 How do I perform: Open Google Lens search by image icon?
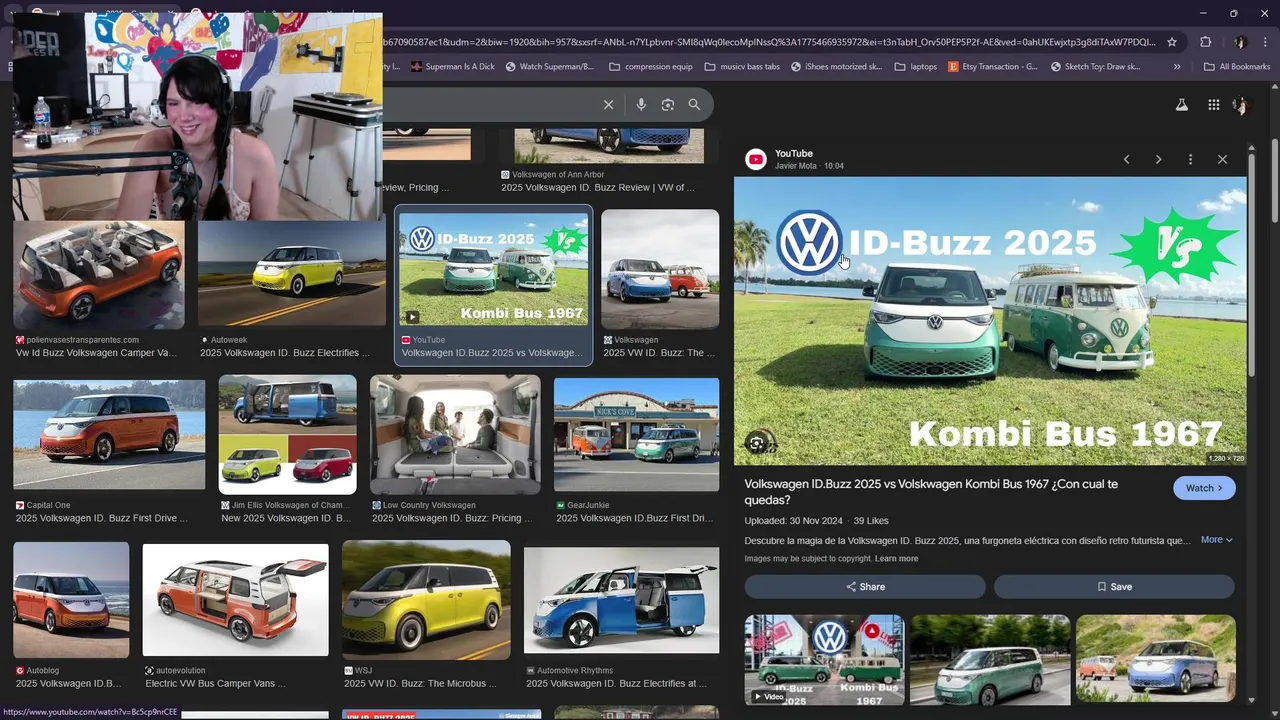[668, 105]
